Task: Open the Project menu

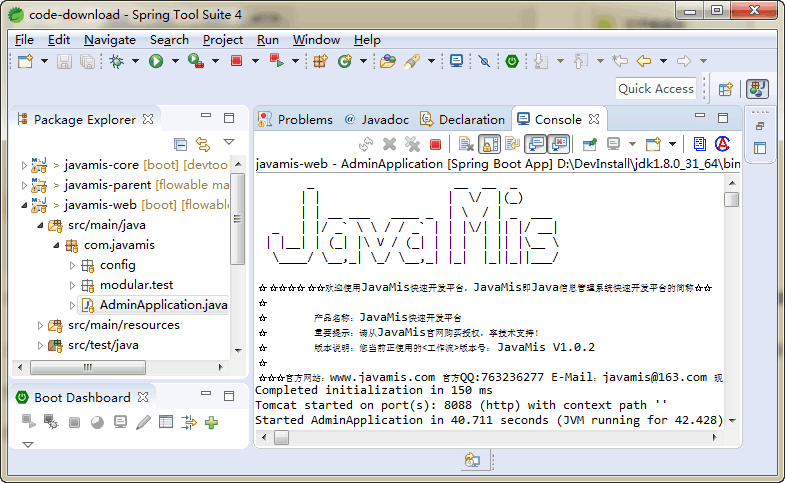Action: (223, 40)
